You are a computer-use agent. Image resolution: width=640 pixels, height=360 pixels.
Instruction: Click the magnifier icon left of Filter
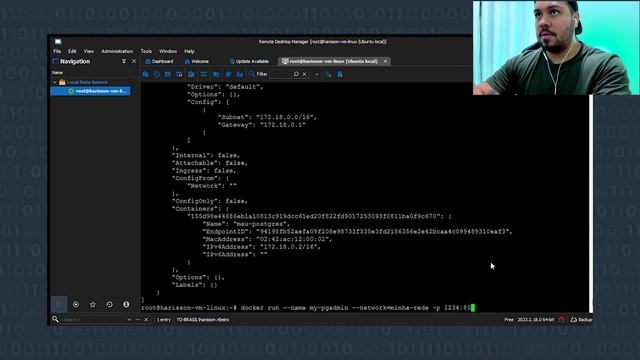252,74
